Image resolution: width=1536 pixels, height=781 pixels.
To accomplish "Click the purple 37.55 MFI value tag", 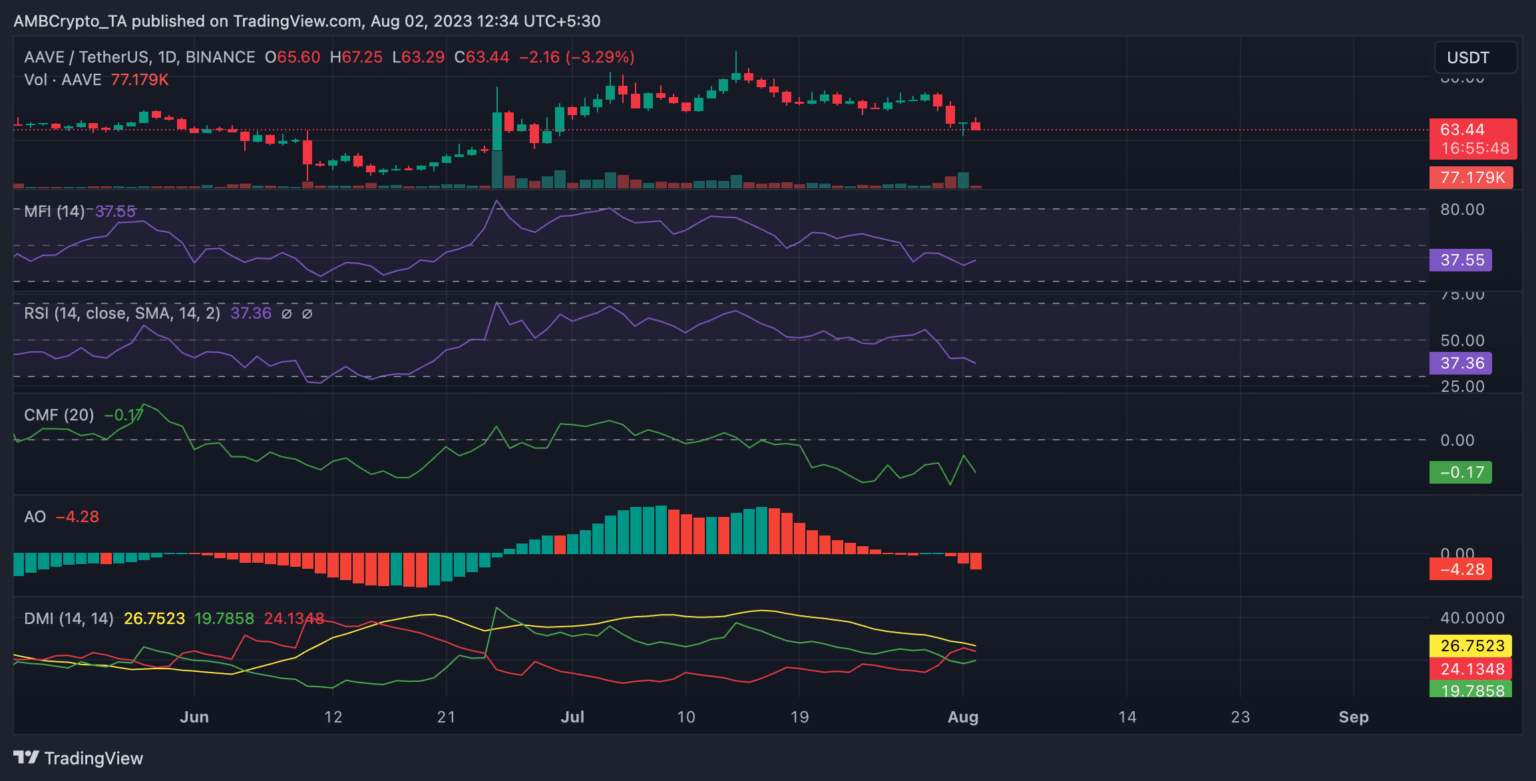I will (x=1461, y=260).
